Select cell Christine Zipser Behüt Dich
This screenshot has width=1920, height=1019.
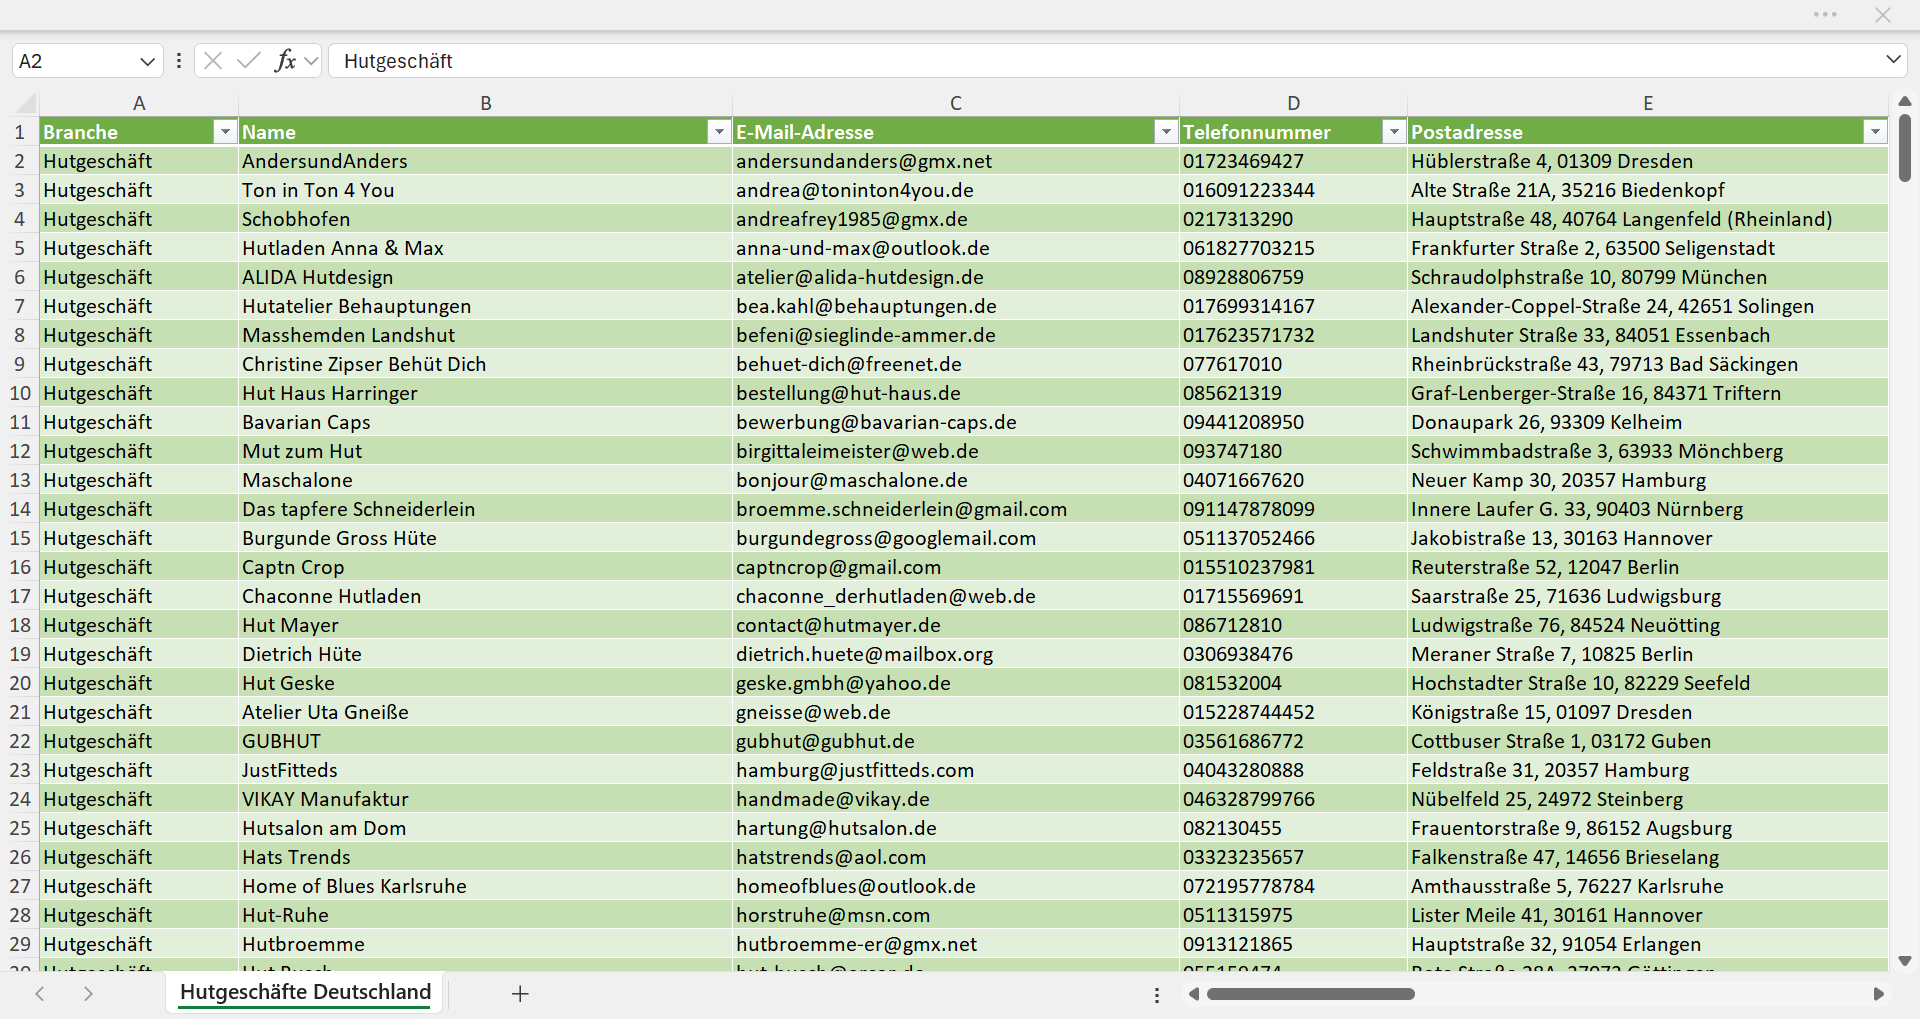(485, 364)
